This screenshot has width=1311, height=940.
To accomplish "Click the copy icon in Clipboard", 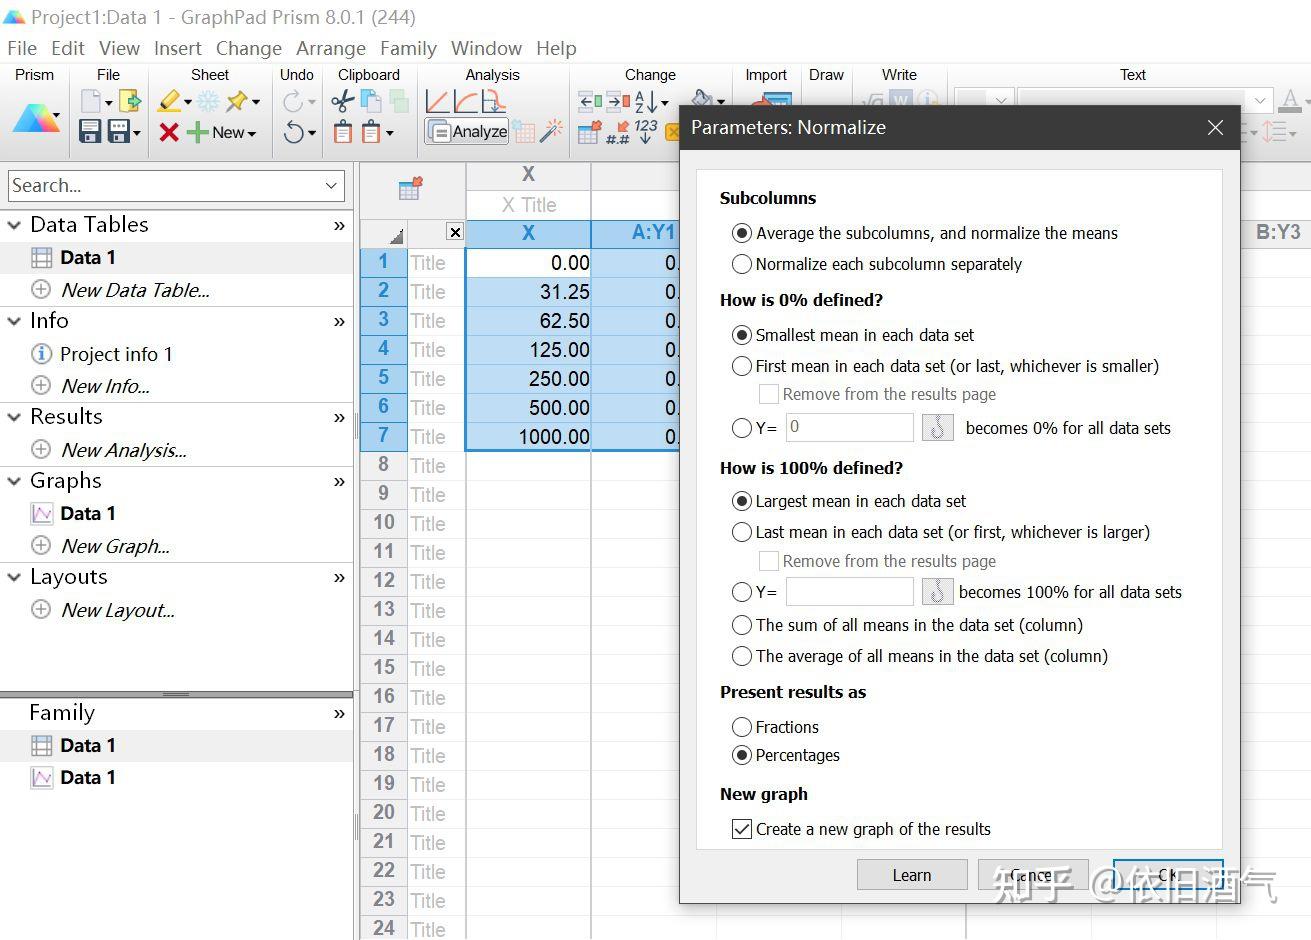I will (x=371, y=101).
